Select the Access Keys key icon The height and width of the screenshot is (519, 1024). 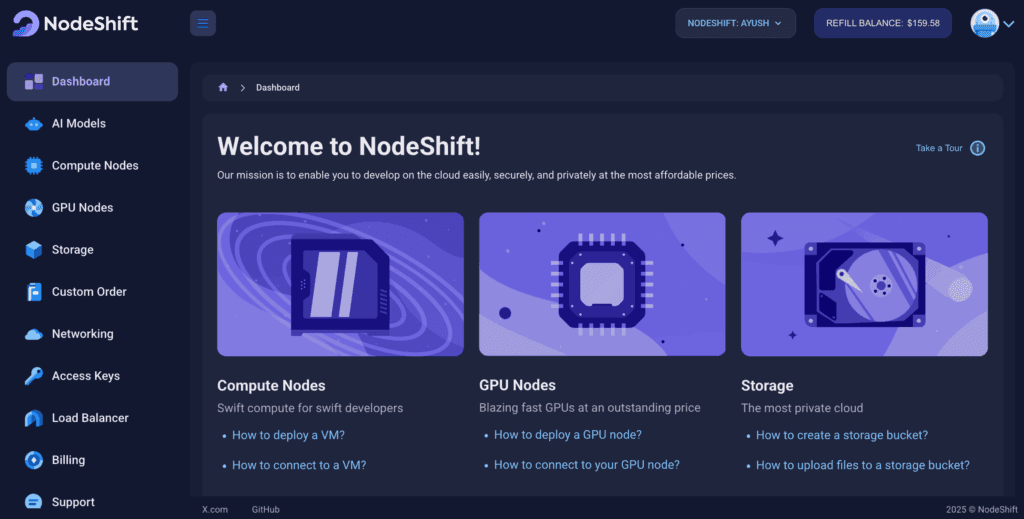click(34, 376)
